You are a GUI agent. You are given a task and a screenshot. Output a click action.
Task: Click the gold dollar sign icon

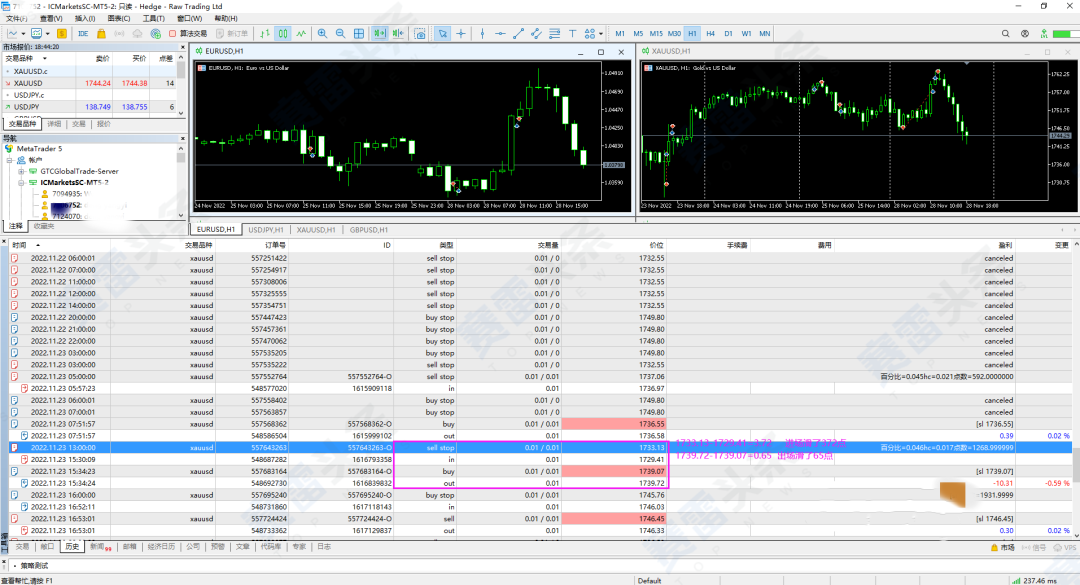[61, 33]
